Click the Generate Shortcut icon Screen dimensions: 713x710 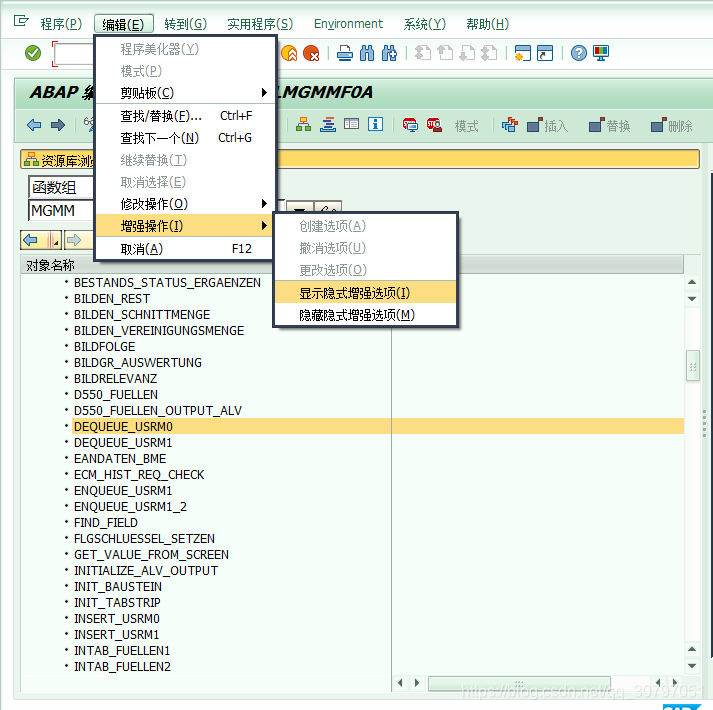tap(545, 53)
